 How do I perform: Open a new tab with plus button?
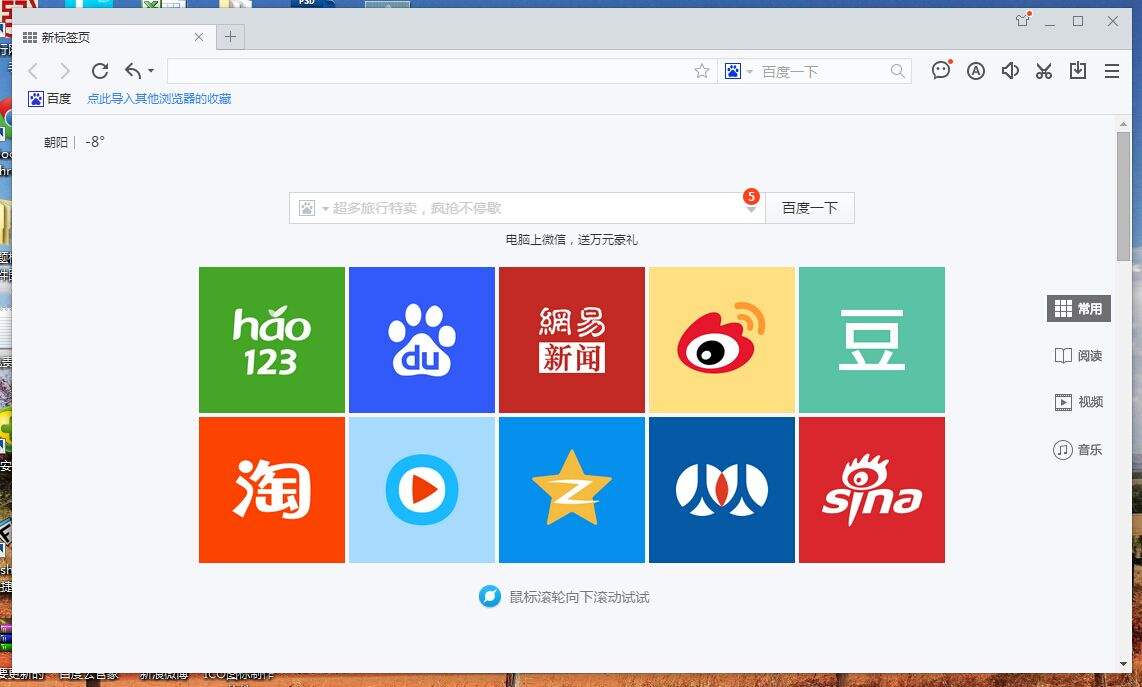tap(230, 36)
